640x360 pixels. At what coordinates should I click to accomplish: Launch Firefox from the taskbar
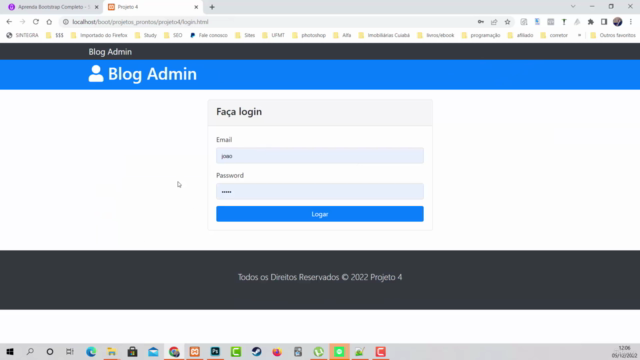coord(277,351)
